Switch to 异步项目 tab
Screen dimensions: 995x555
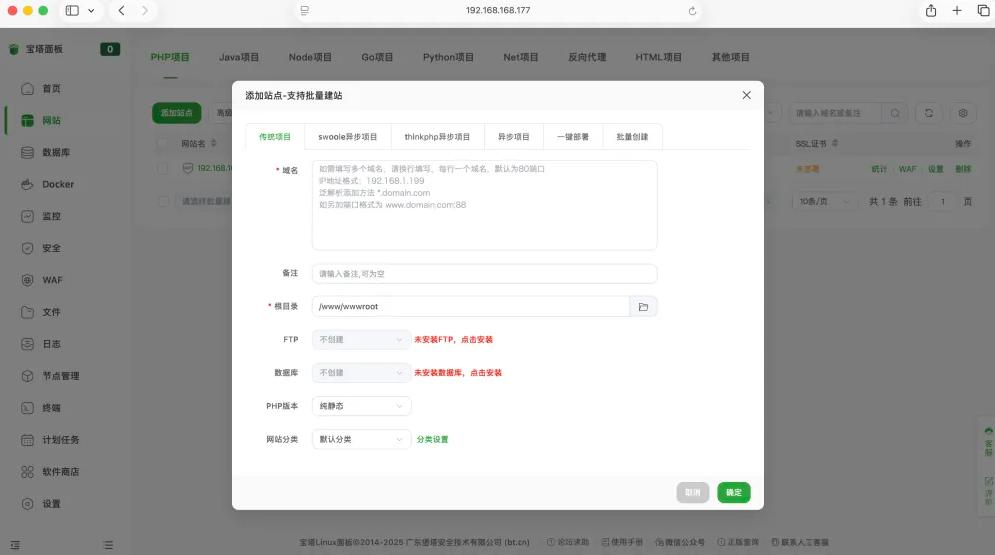[x=513, y=136]
